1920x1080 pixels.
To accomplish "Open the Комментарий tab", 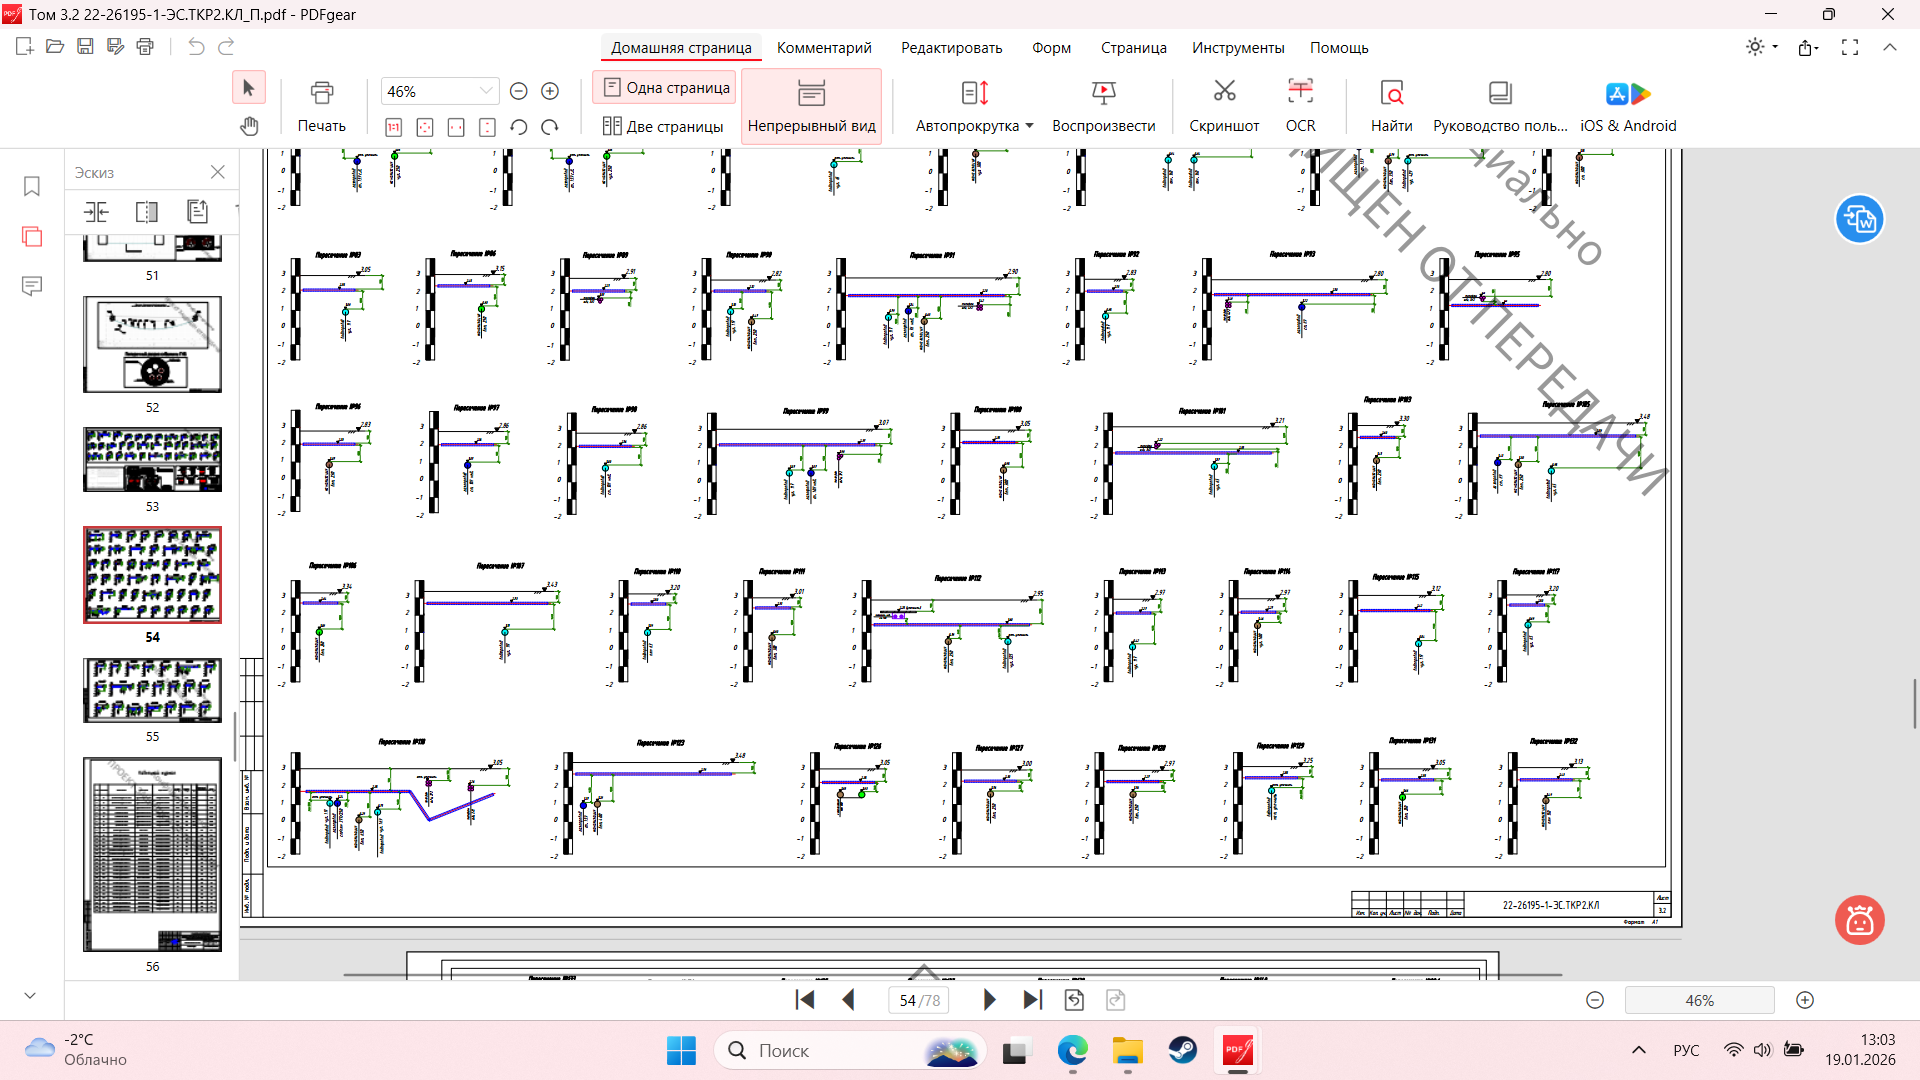I will pos(824,47).
